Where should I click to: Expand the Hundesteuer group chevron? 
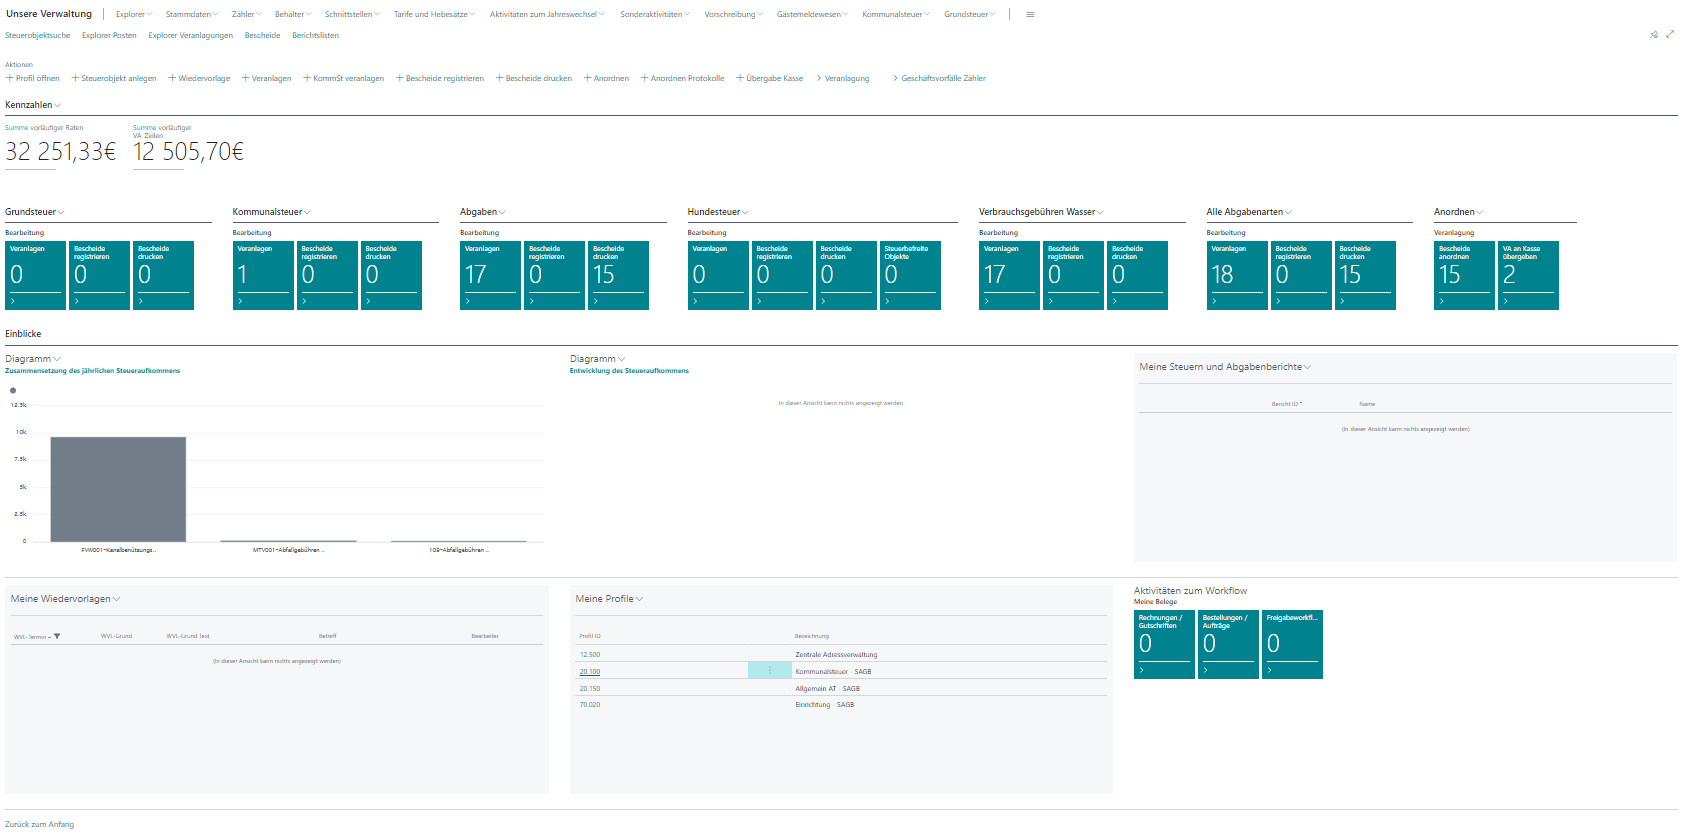click(x=745, y=212)
